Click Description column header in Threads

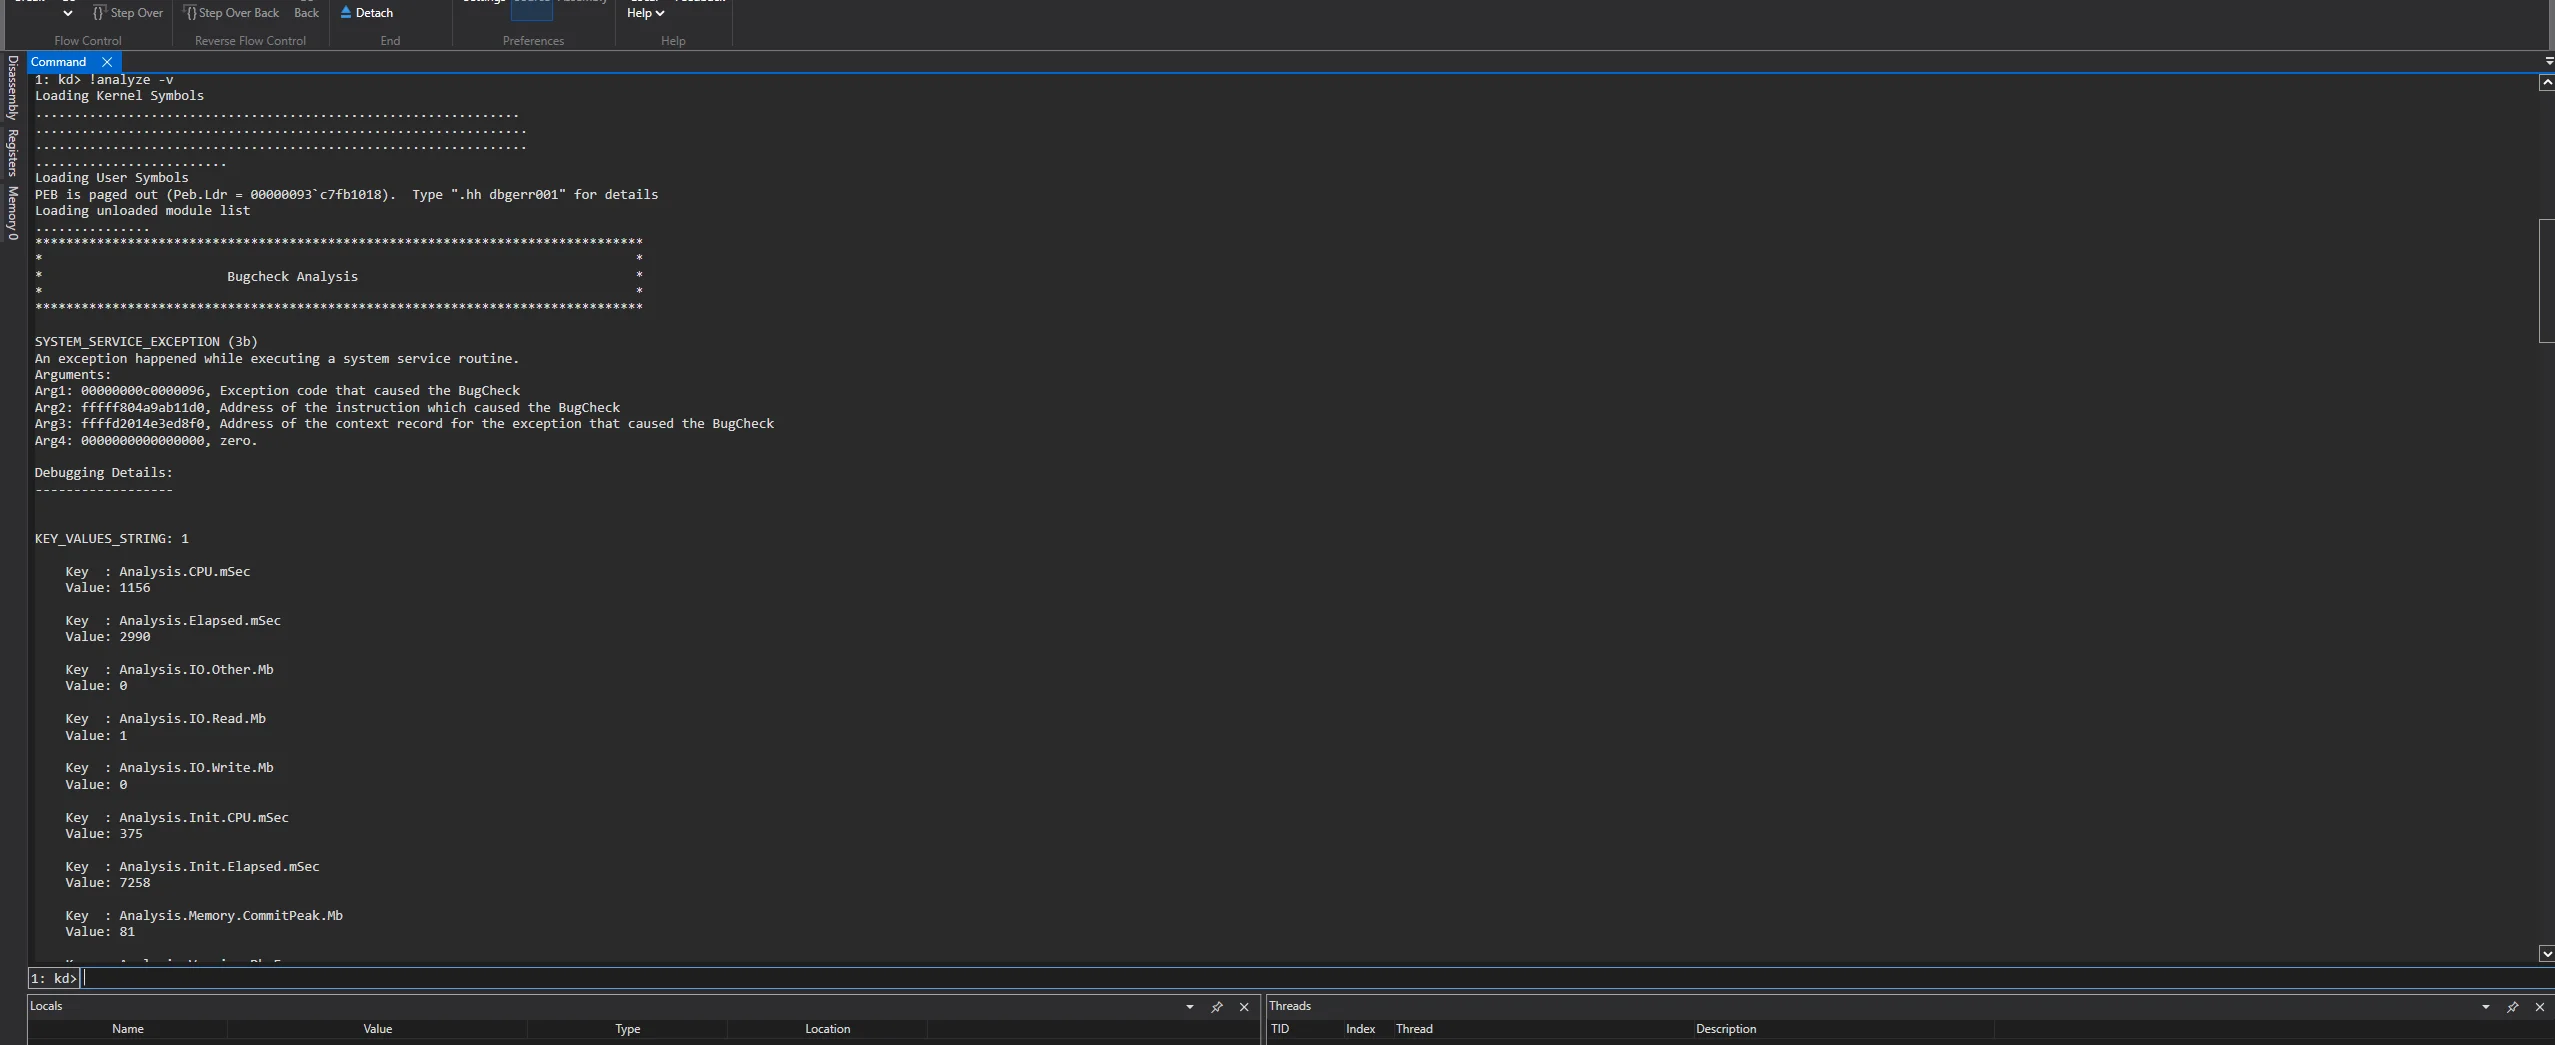click(1726, 1029)
